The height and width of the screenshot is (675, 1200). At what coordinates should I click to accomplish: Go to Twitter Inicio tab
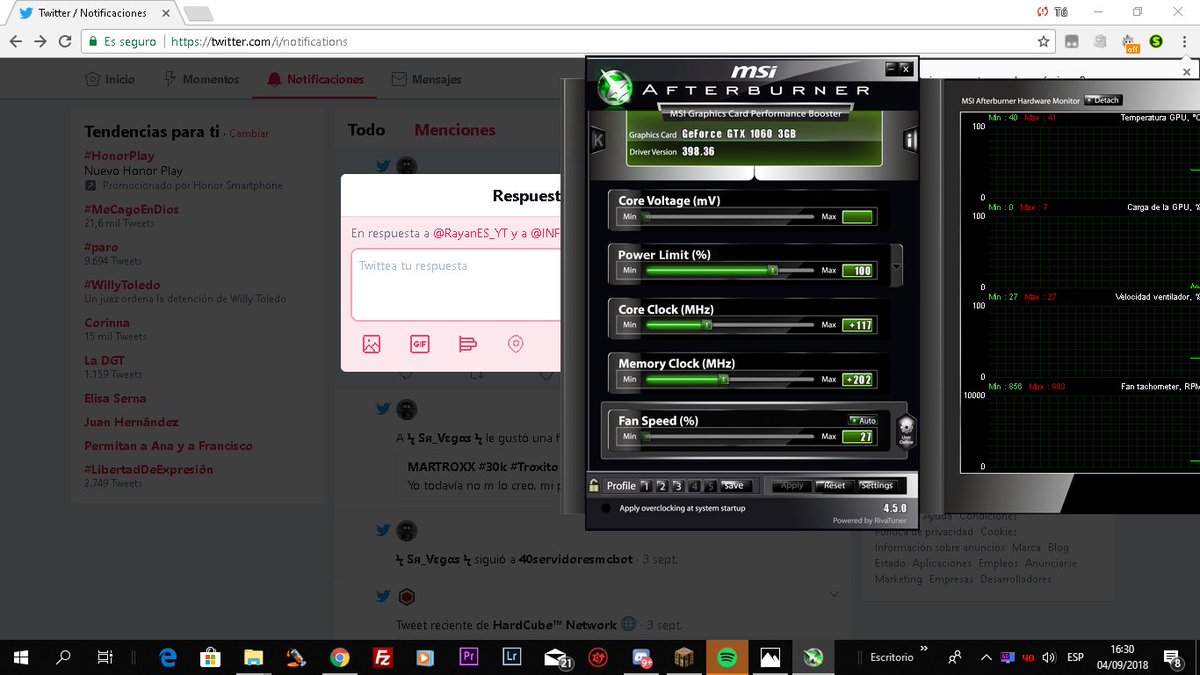tap(110, 79)
